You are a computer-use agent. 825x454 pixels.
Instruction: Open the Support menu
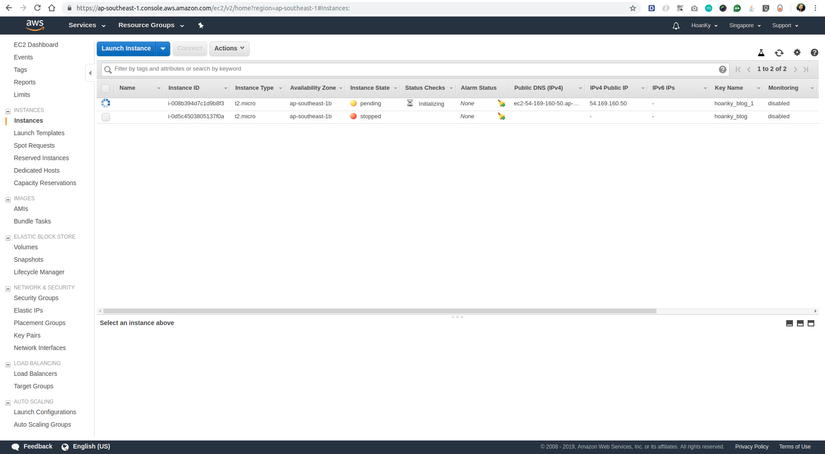(785, 25)
